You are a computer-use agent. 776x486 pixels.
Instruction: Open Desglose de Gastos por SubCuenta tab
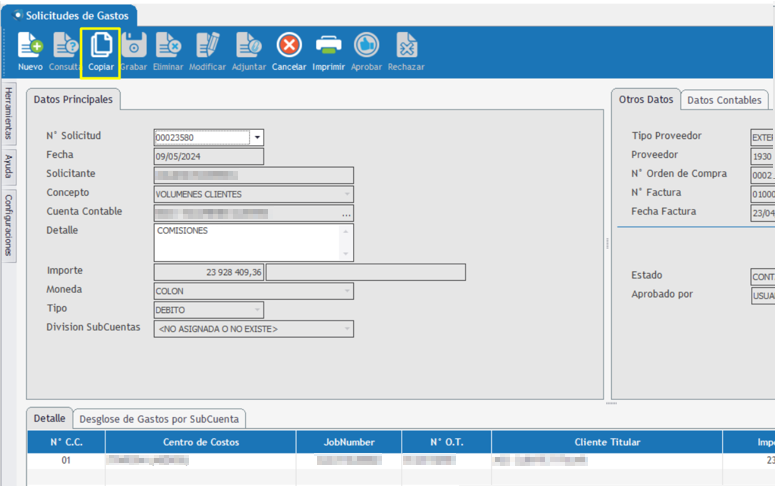159,419
